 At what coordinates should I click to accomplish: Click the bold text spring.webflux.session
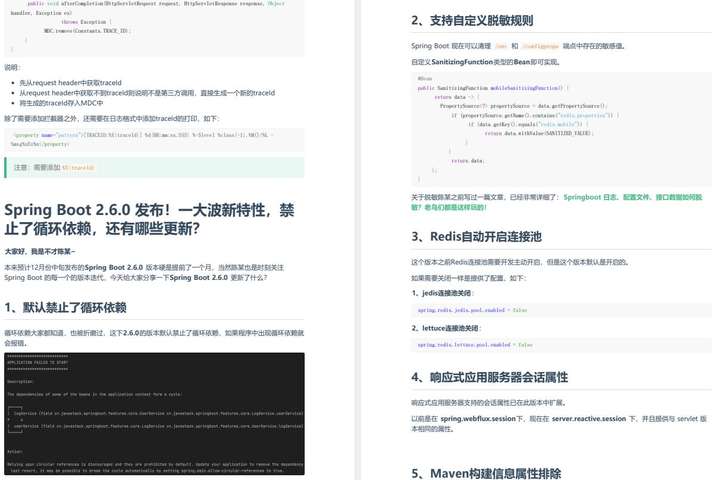pos(478,419)
